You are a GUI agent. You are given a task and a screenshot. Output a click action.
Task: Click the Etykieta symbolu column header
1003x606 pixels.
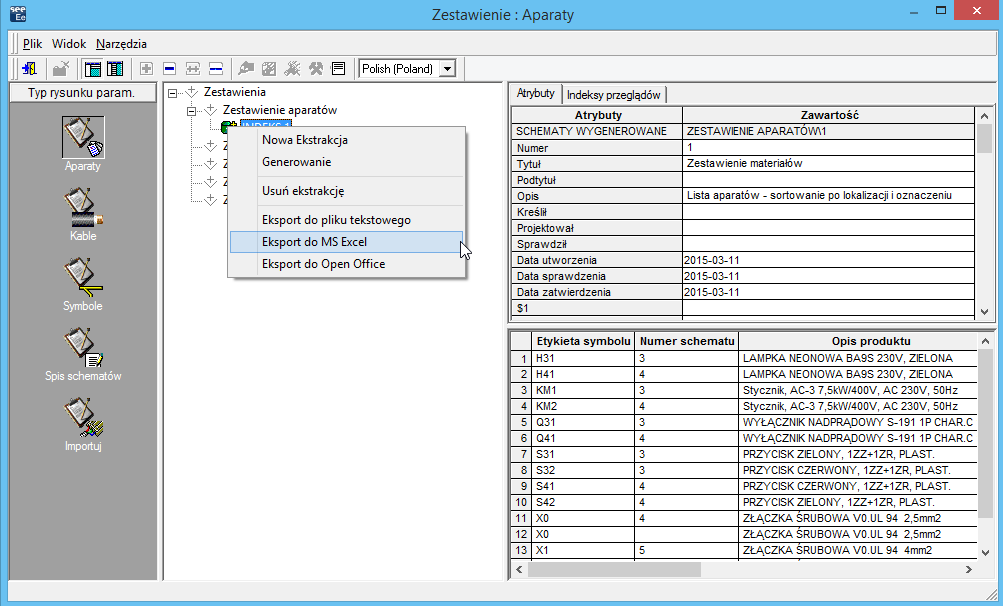click(x=583, y=341)
